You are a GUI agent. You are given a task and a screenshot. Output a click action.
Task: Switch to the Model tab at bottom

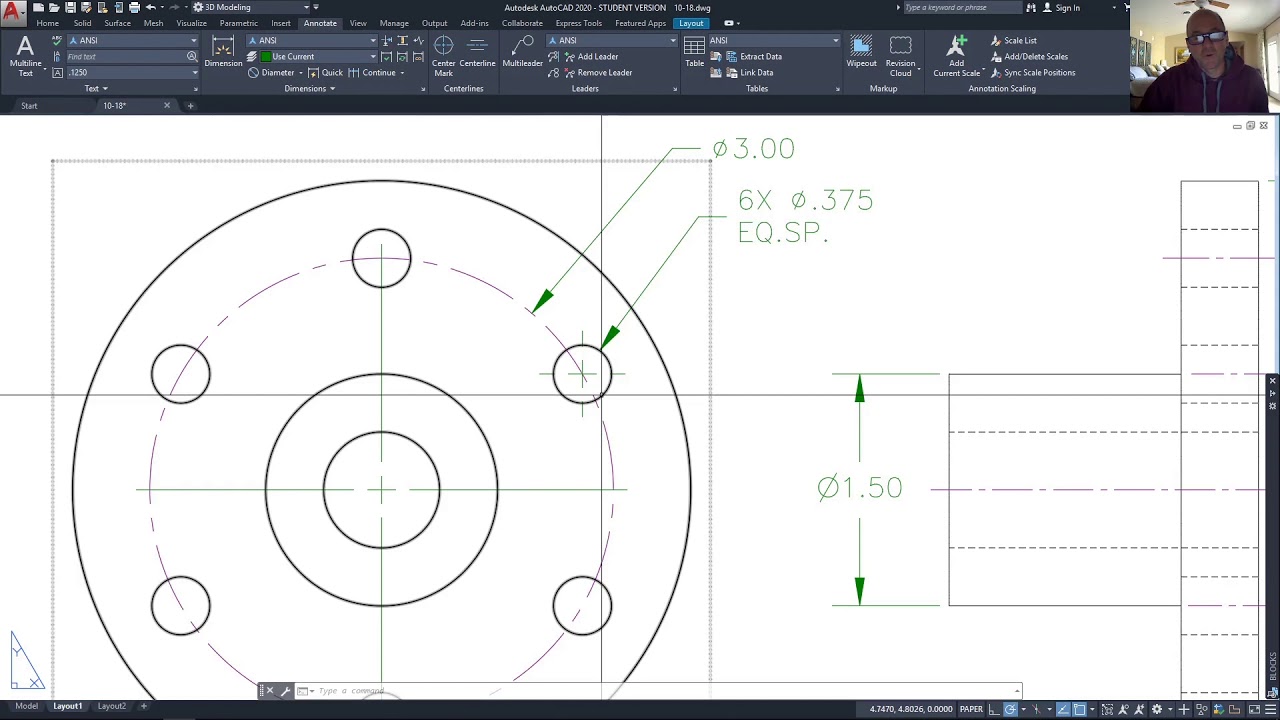(x=26, y=706)
